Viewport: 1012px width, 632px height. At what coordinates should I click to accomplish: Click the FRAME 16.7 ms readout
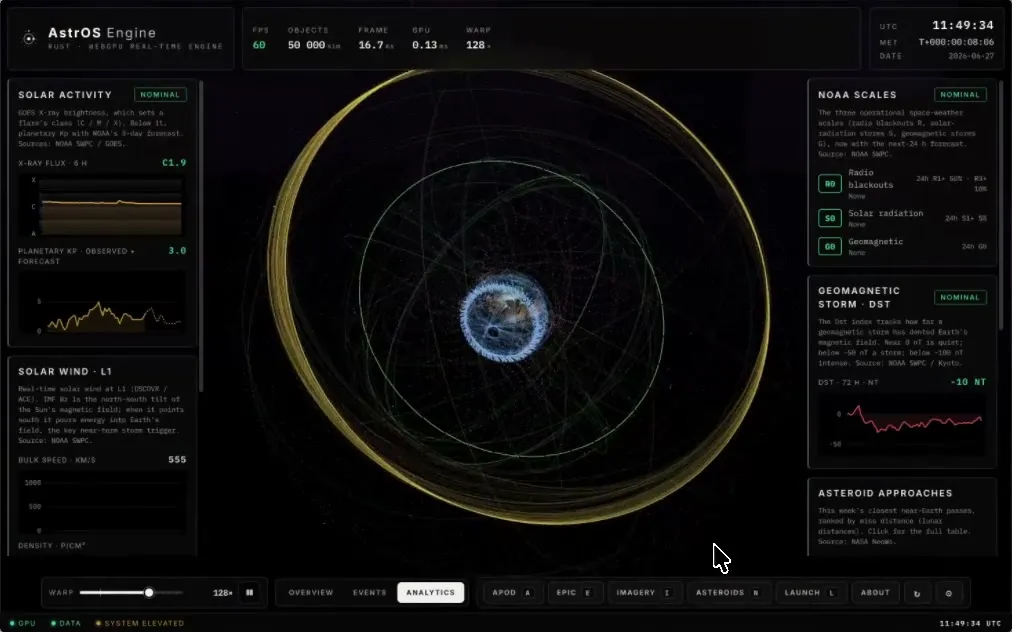coord(376,38)
